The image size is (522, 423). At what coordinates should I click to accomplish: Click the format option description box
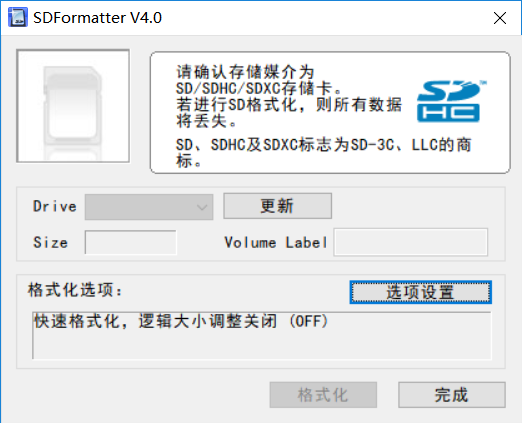click(x=262, y=335)
